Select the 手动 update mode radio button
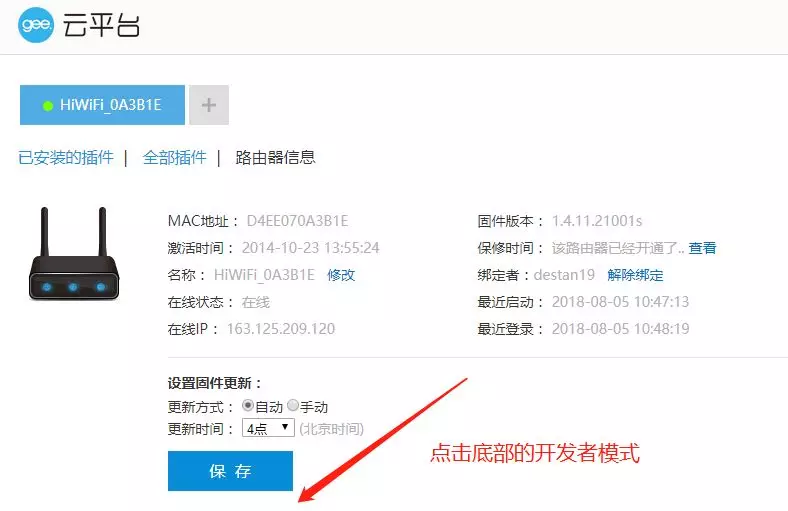 pos(293,406)
